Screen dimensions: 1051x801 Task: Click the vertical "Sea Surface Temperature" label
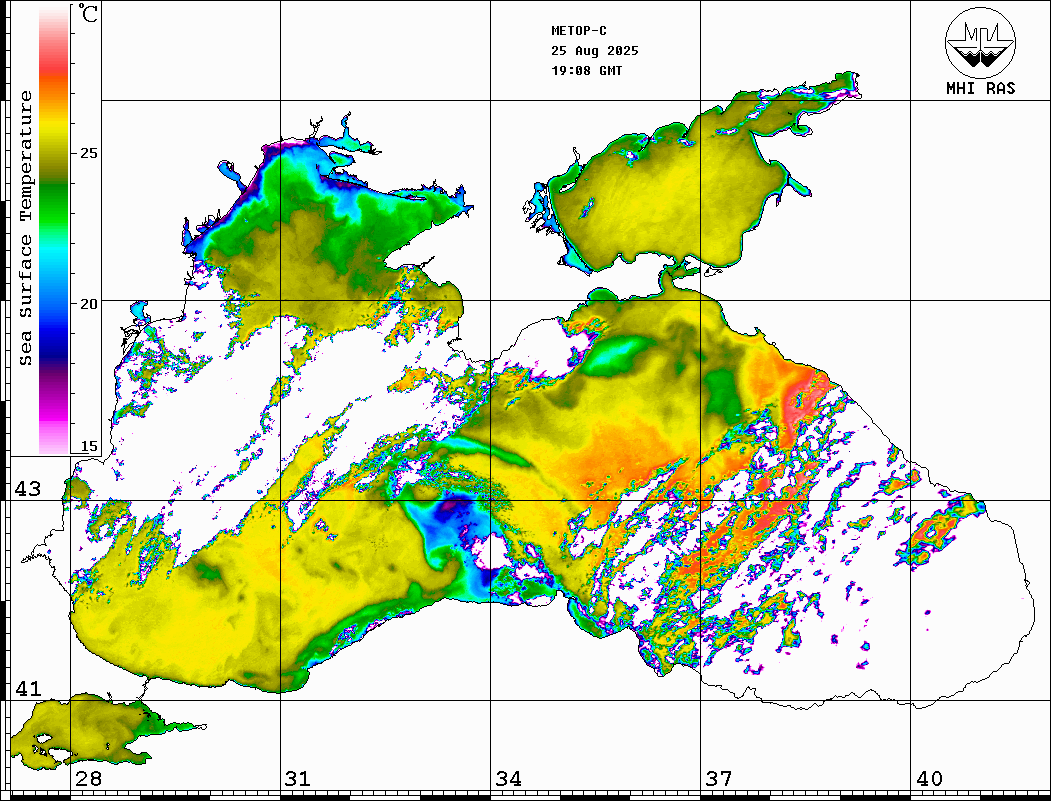[25, 228]
